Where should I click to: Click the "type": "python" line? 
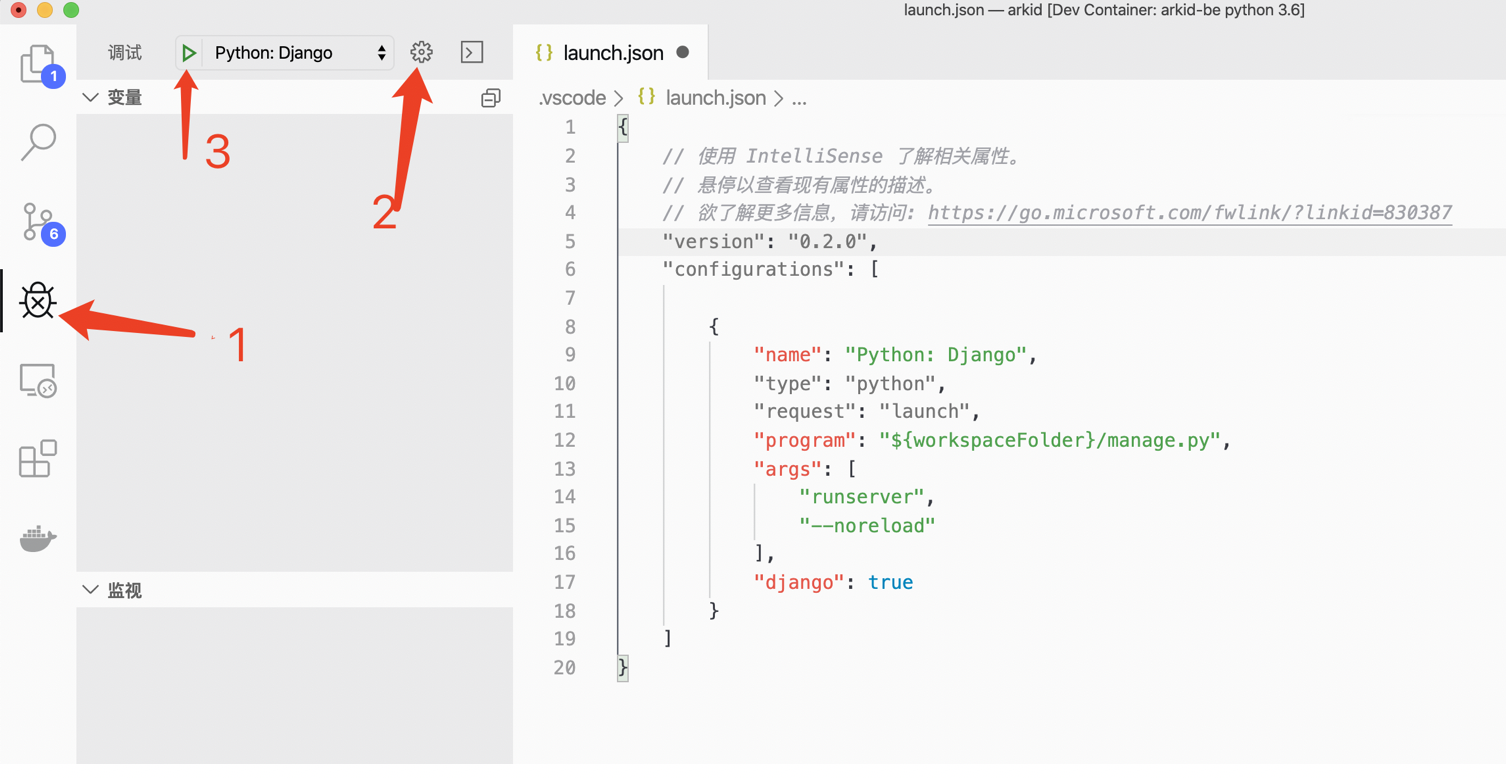tap(850, 383)
